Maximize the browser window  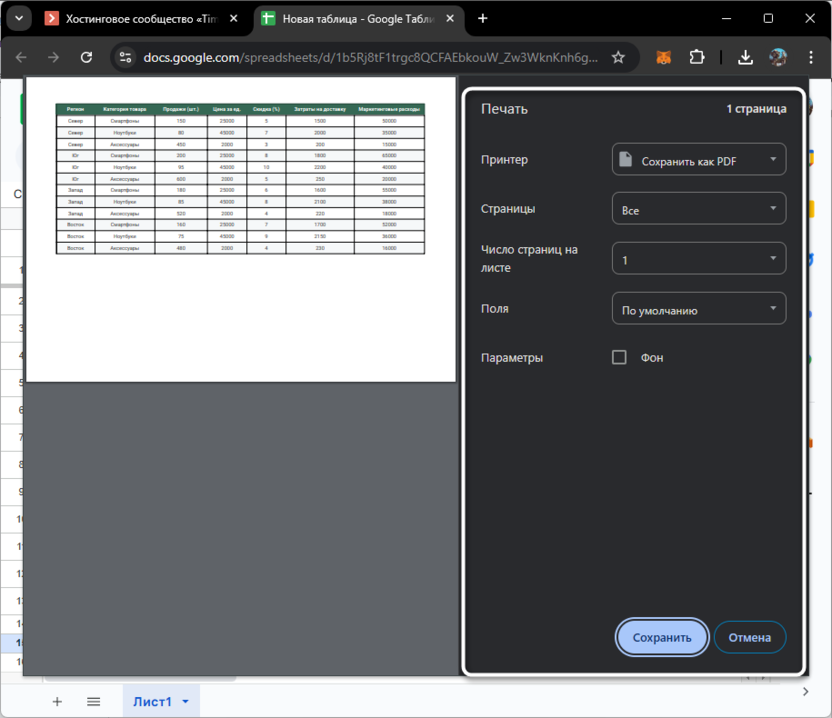(768, 19)
